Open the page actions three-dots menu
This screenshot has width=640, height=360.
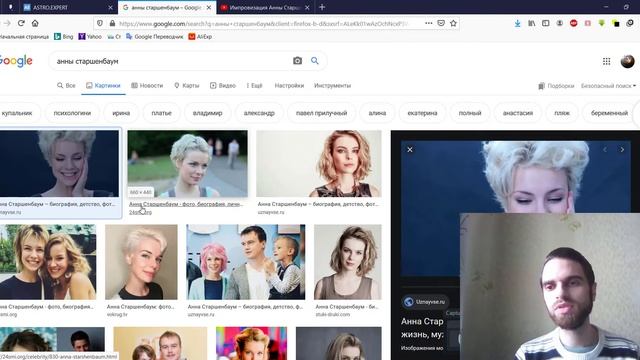(429, 23)
